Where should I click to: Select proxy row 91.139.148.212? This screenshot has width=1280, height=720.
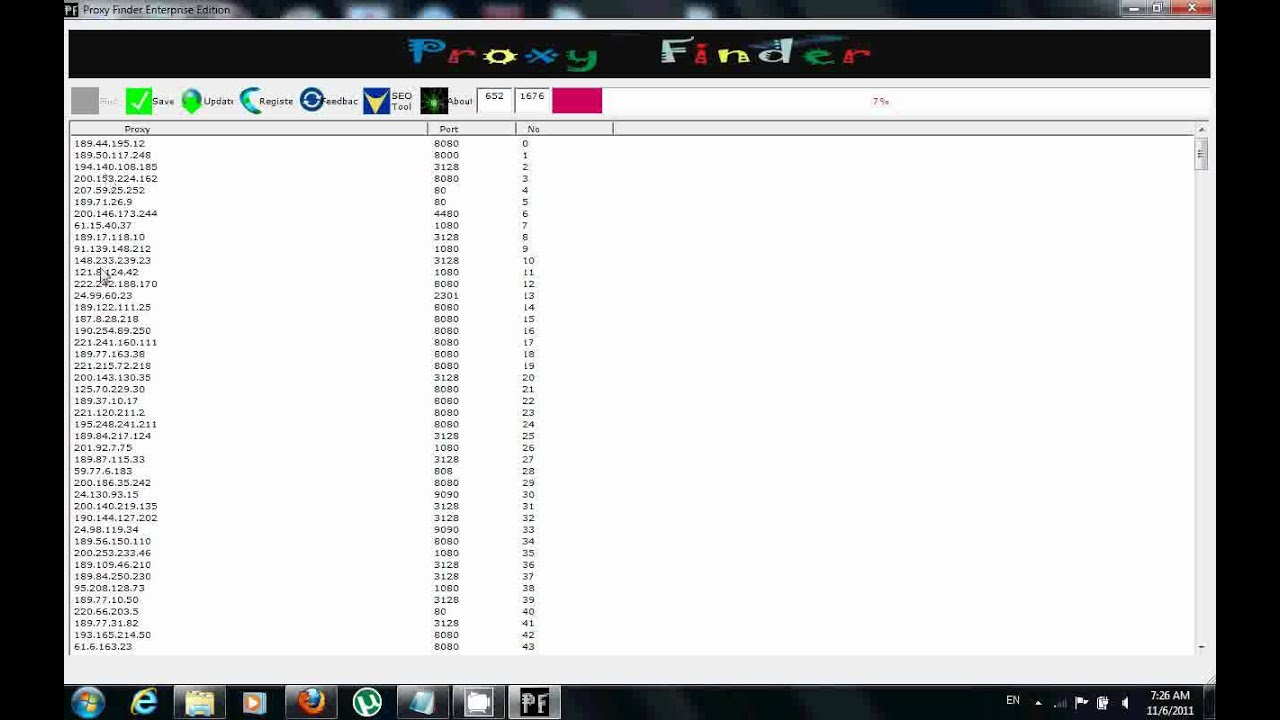point(112,249)
